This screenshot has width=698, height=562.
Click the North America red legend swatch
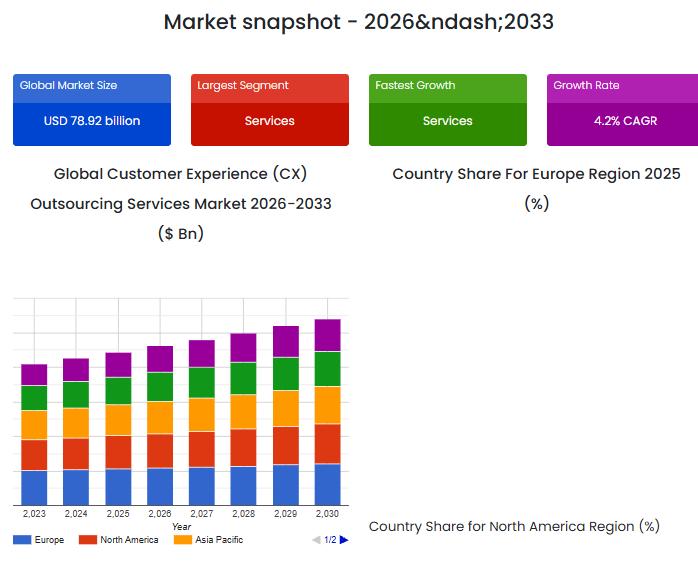pyautogui.click(x=88, y=540)
